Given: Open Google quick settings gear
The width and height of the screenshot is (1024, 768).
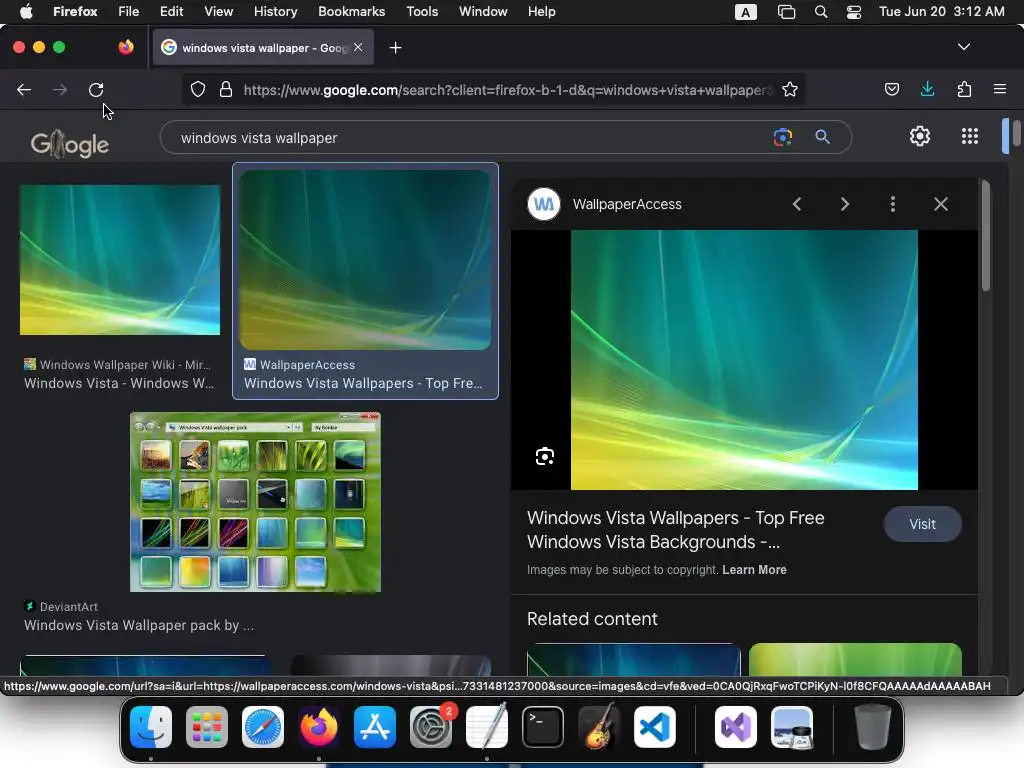Looking at the screenshot, I should (920, 136).
